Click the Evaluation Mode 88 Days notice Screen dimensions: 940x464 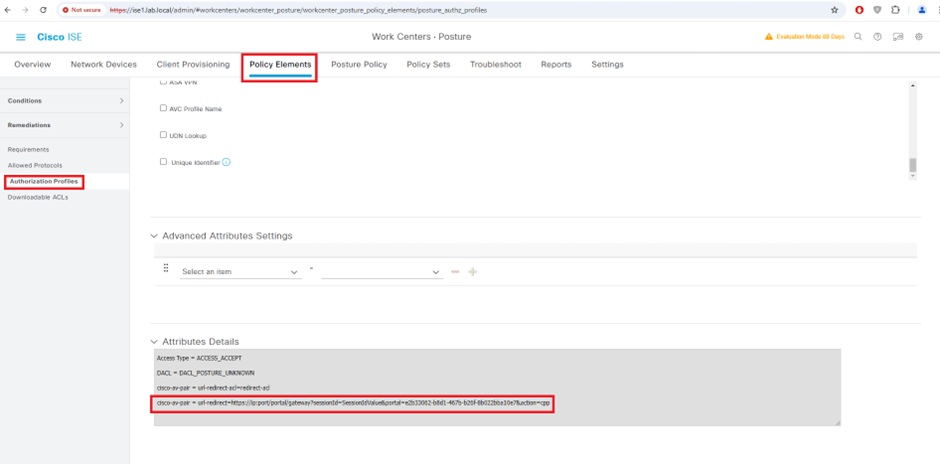coord(810,37)
